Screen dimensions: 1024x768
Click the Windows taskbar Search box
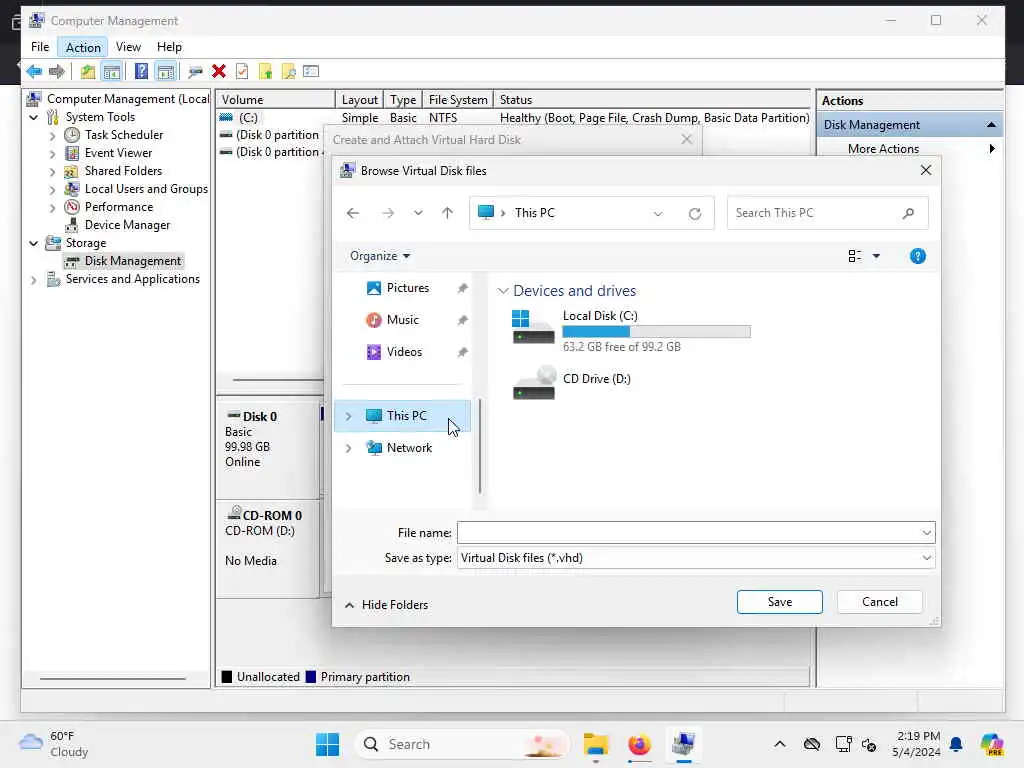click(462, 744)
